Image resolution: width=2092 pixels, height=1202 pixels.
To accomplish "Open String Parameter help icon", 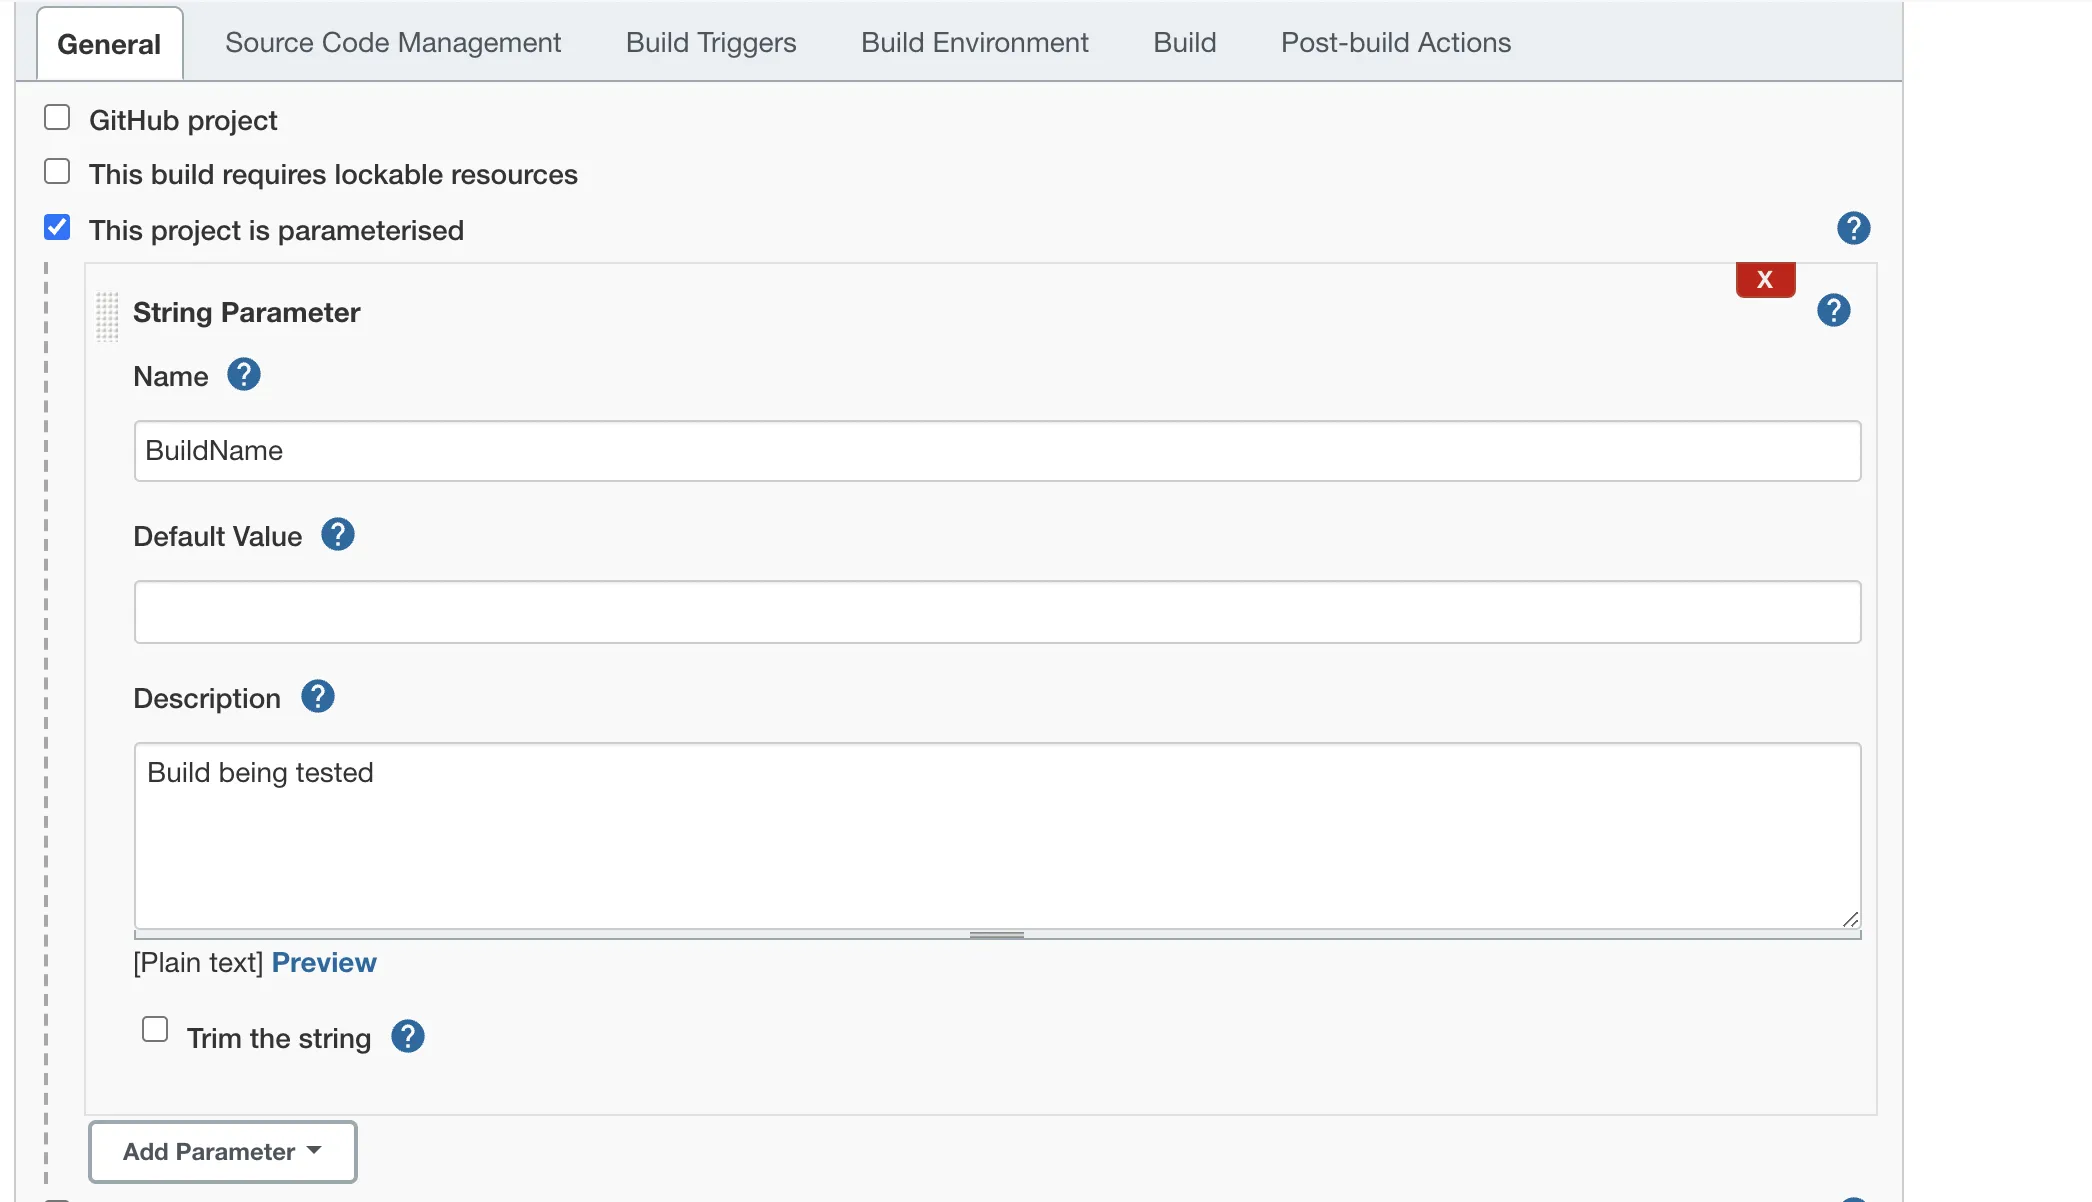I will (1833, 311).
